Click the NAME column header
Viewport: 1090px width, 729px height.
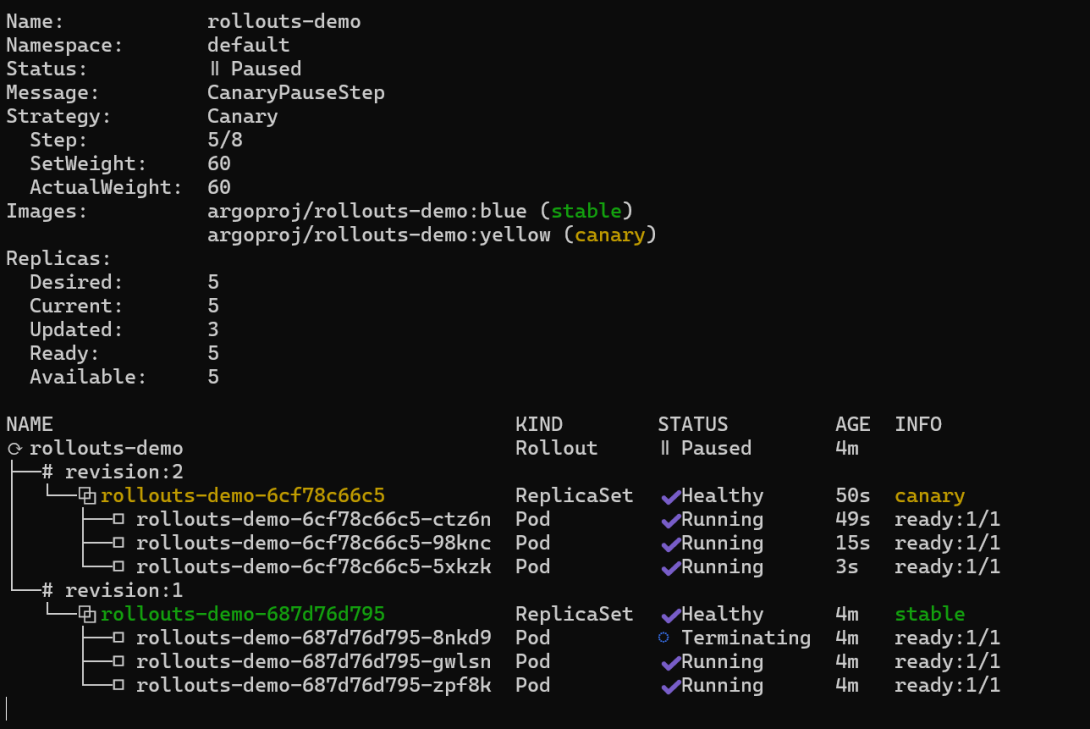click(29, 424)
